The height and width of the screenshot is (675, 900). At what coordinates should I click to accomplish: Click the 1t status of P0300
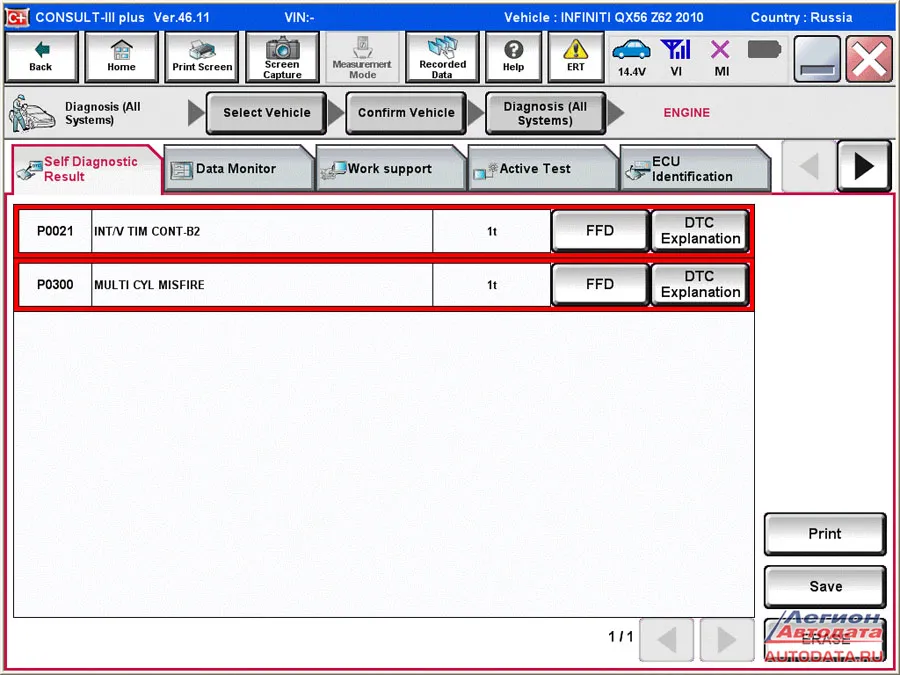[x=492, y=284]
